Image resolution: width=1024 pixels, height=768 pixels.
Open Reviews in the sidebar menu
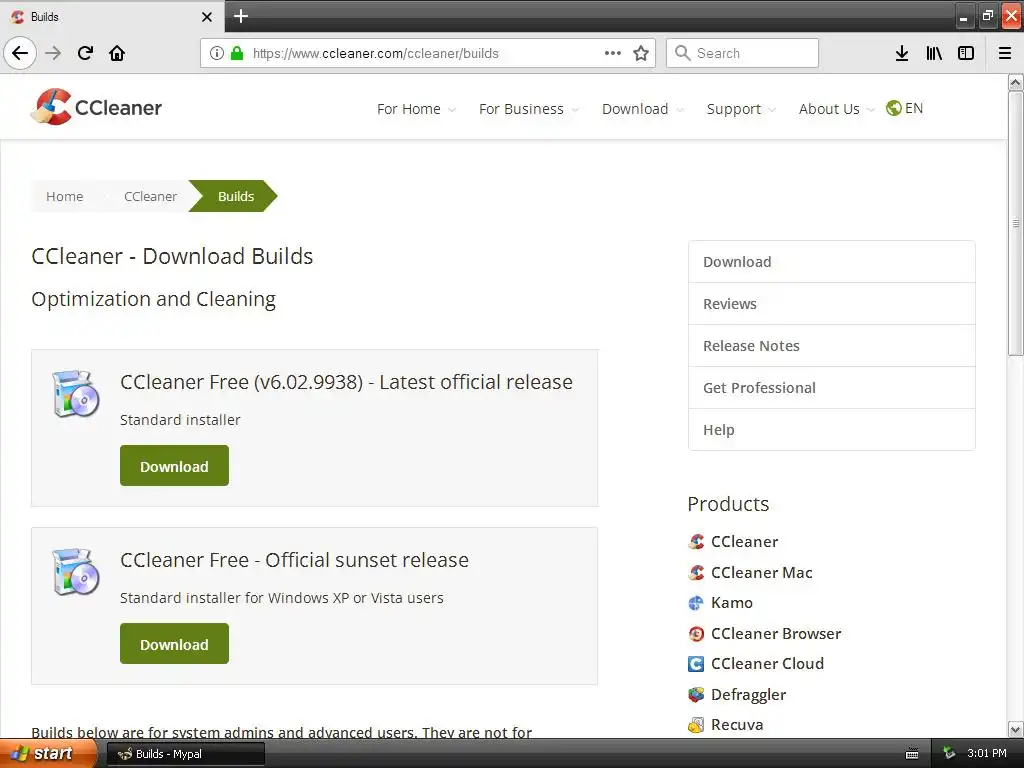click(x=831, y=304)
